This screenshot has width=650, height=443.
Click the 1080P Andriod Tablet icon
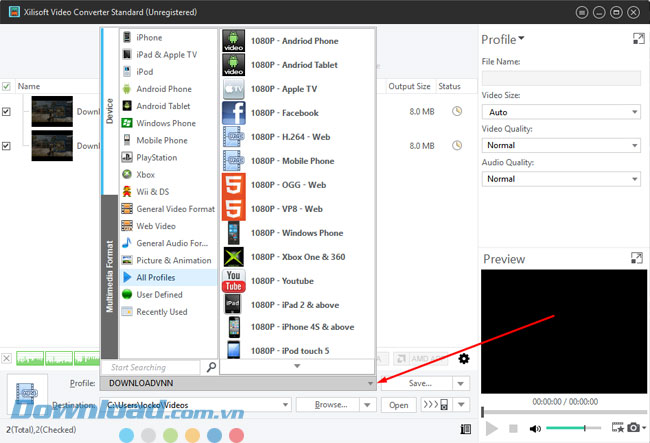pos(234,65)
